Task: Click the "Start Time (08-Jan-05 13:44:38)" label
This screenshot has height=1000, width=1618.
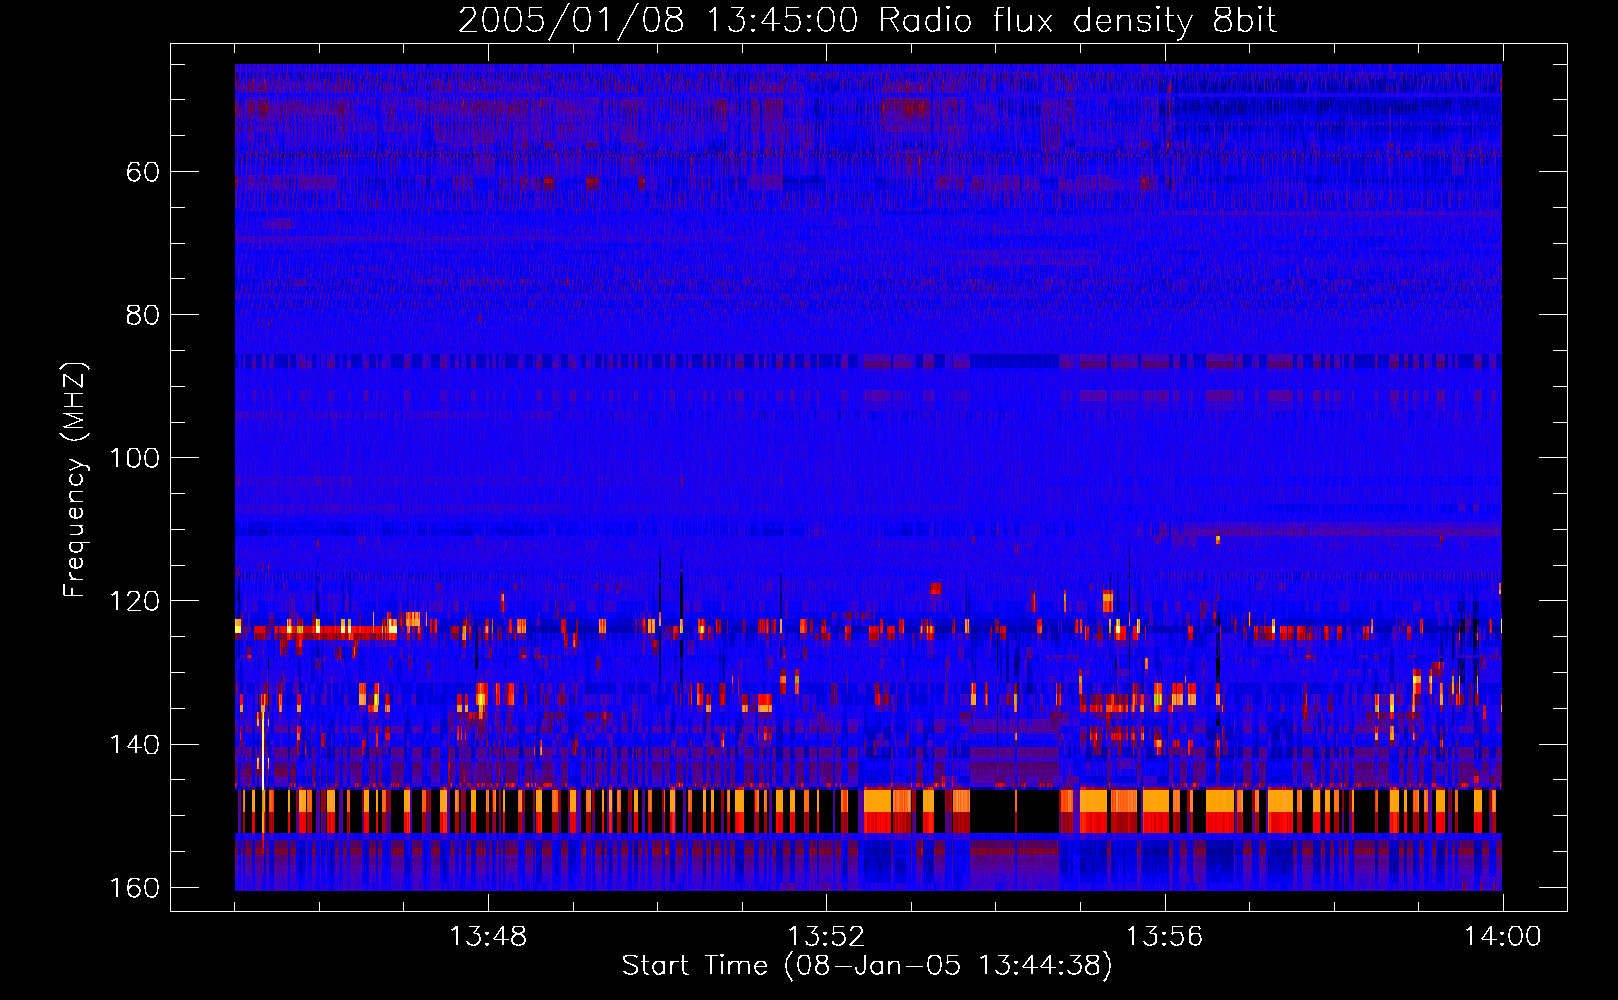Action: coord(867,966)
